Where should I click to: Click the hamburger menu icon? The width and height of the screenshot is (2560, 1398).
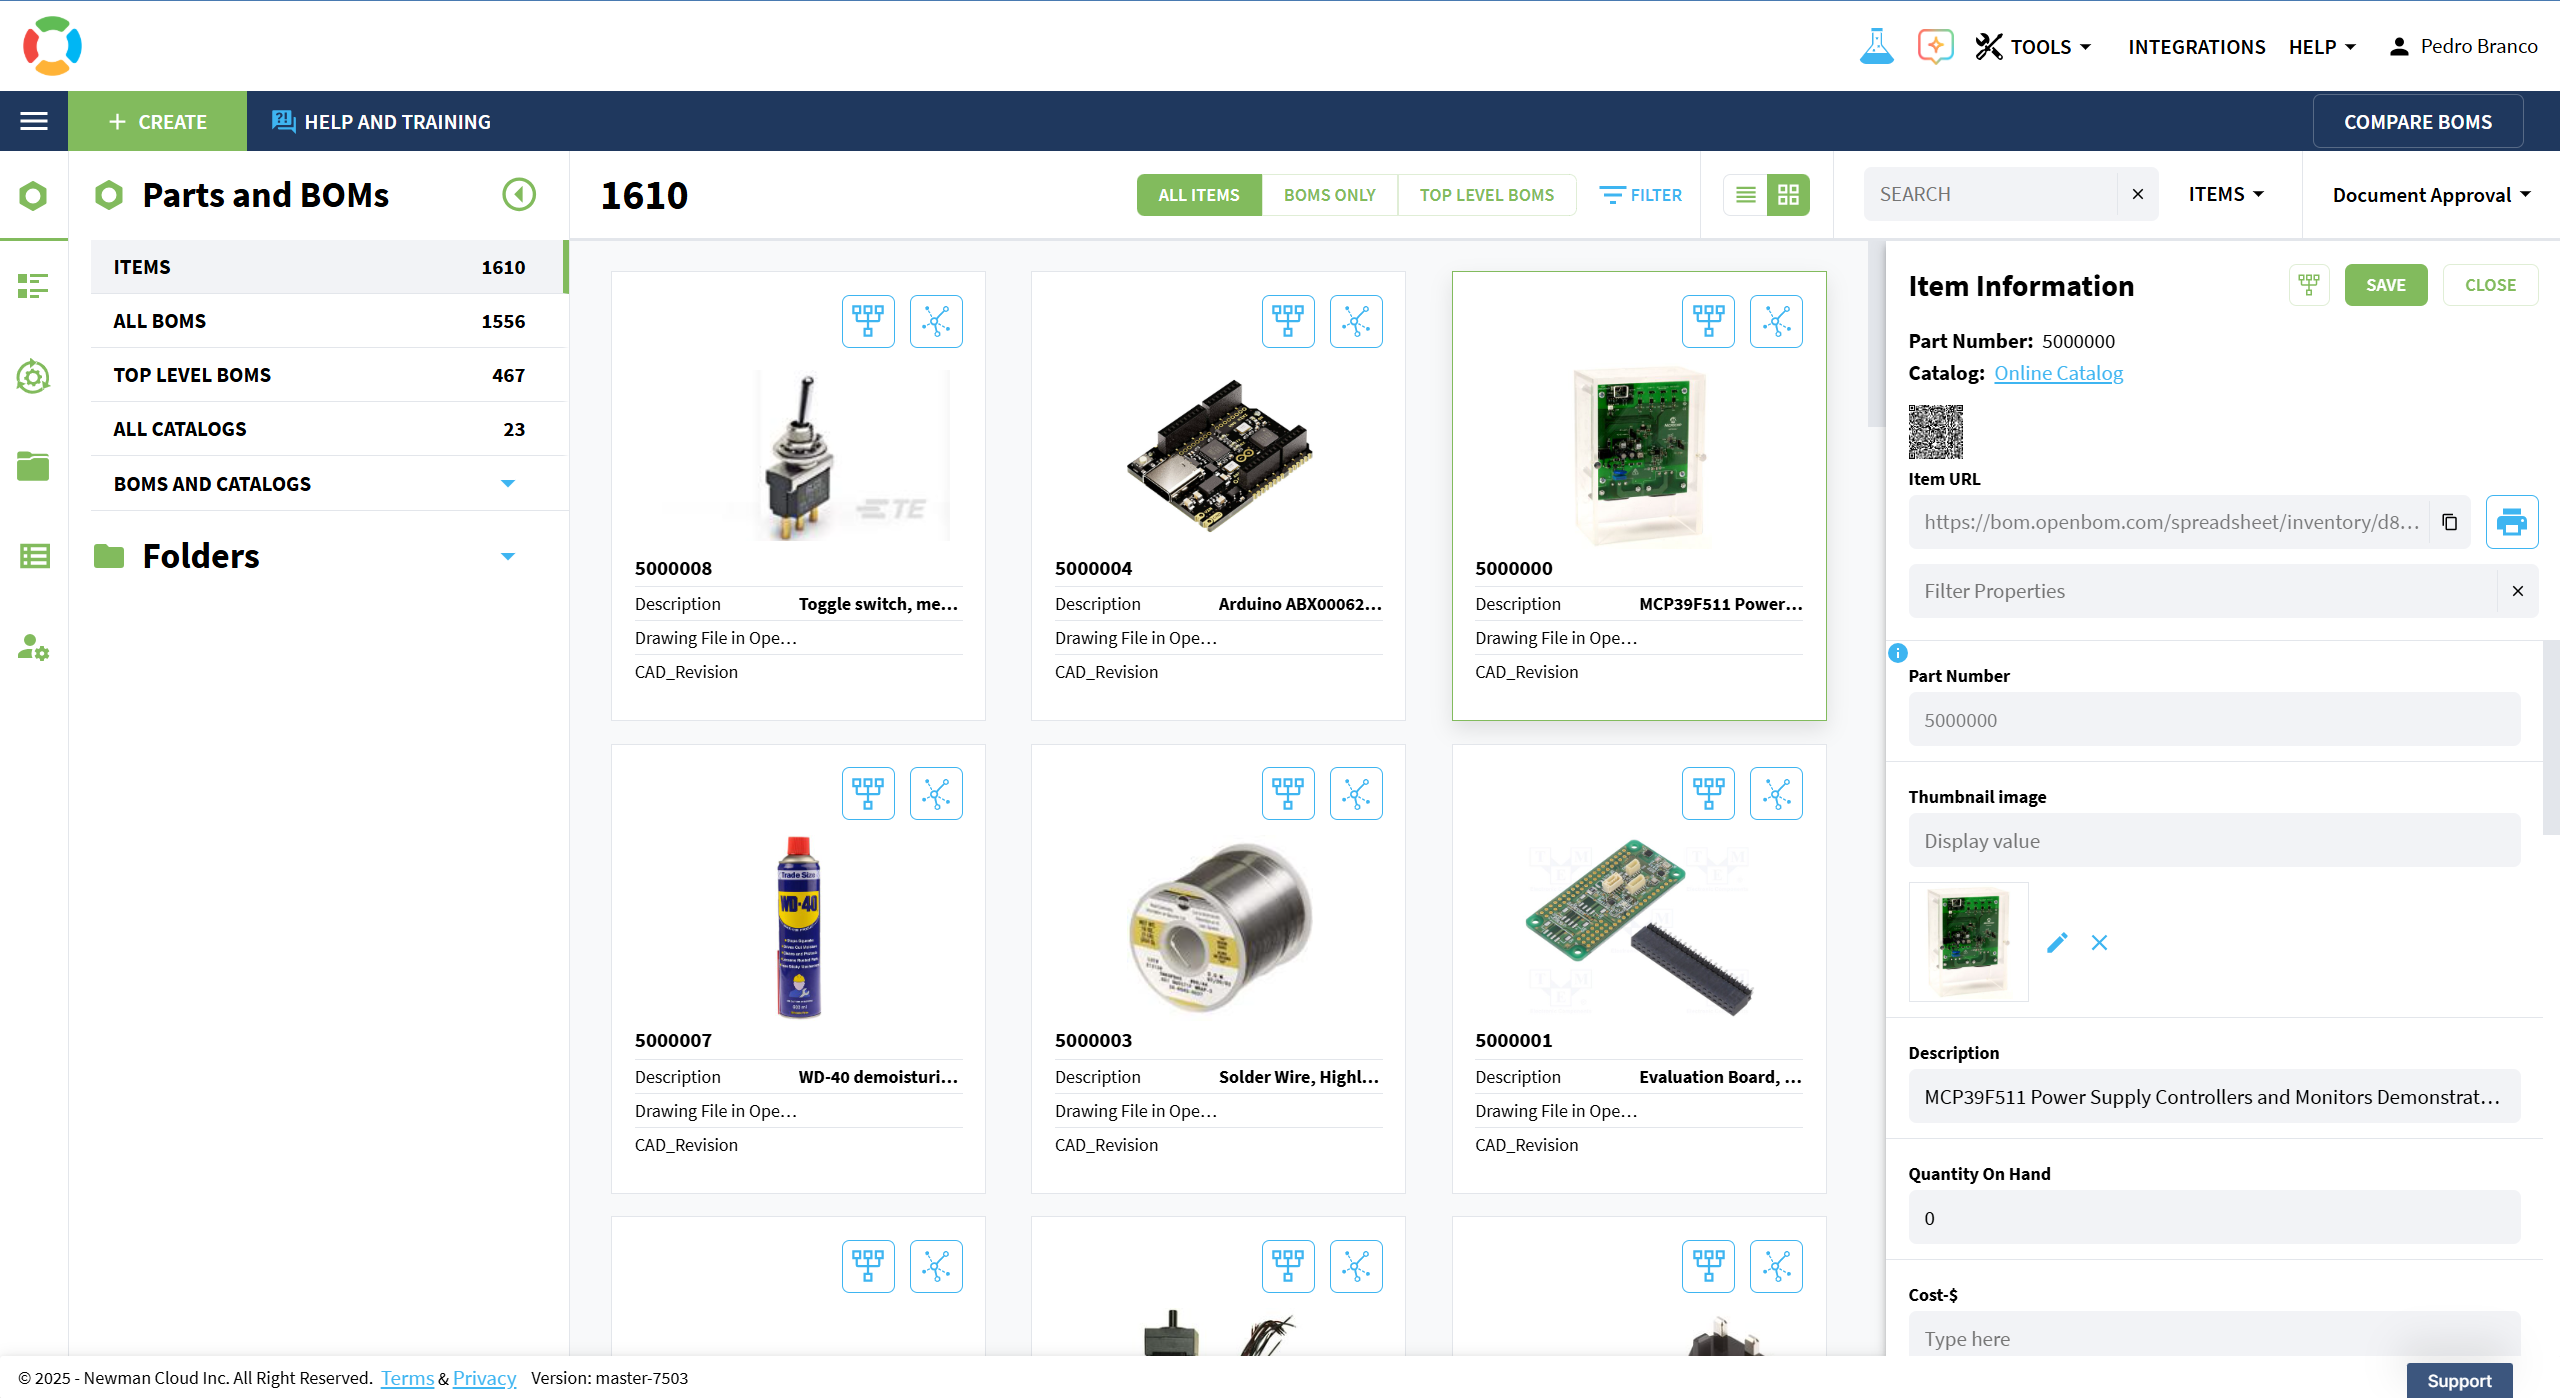[34, 121]
